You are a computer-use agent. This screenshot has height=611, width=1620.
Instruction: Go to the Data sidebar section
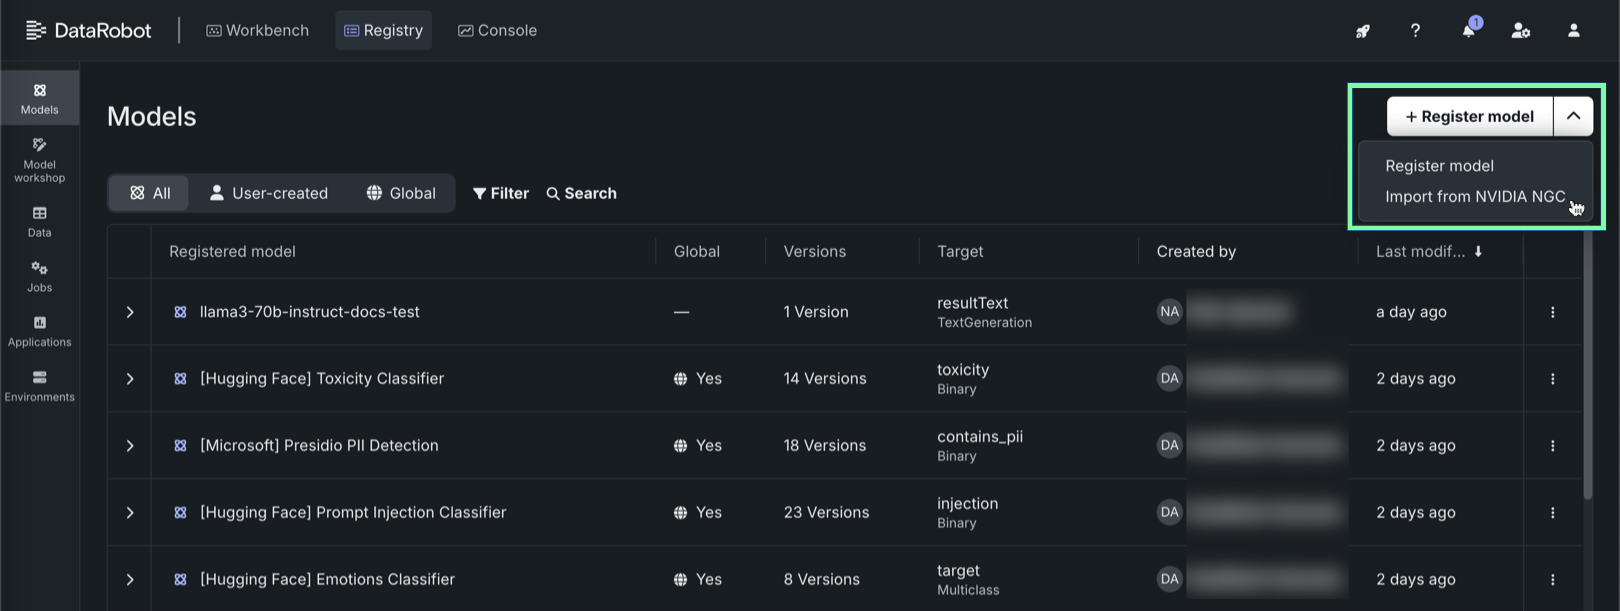[39, 221]
